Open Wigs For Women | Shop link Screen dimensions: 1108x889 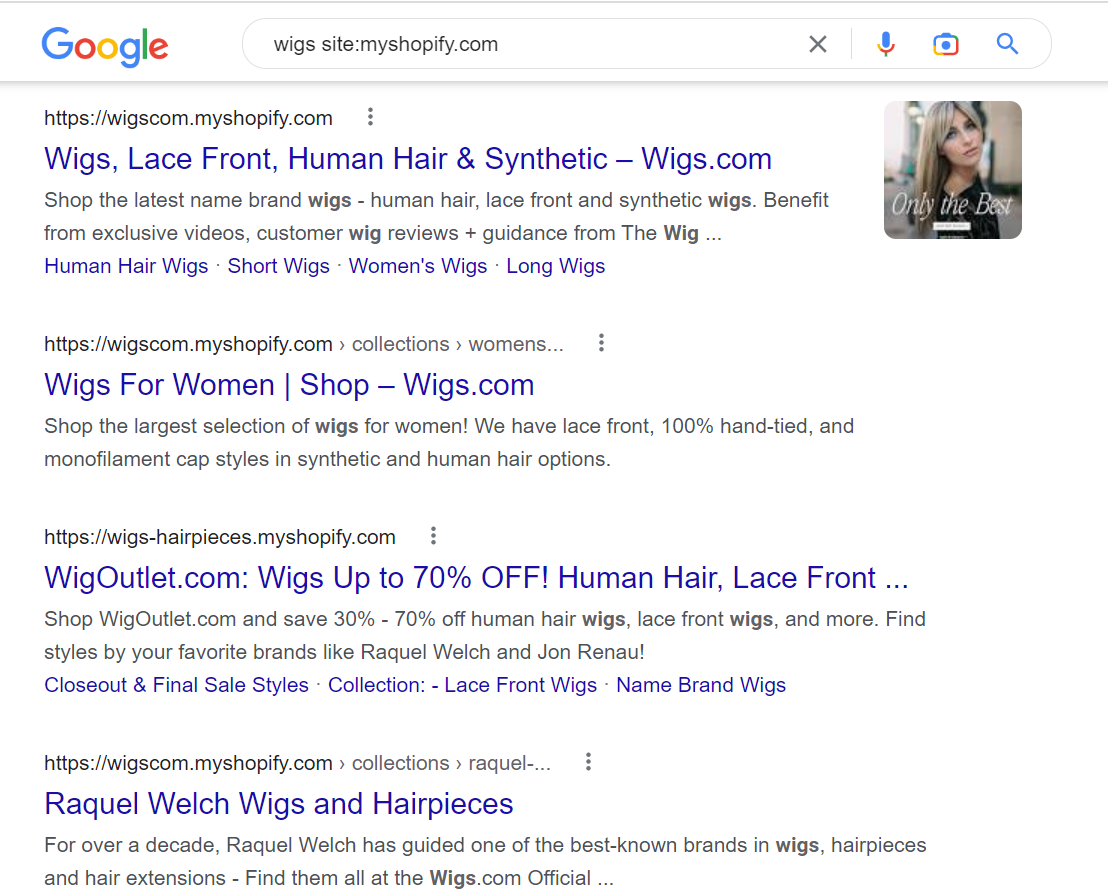(x=289, y=385)
